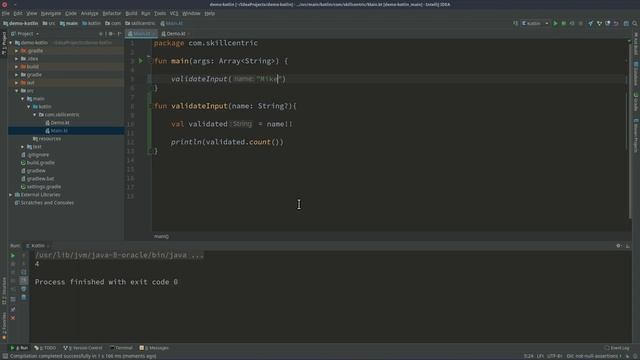Open the TODO tool window button

[x=45, y=348]
